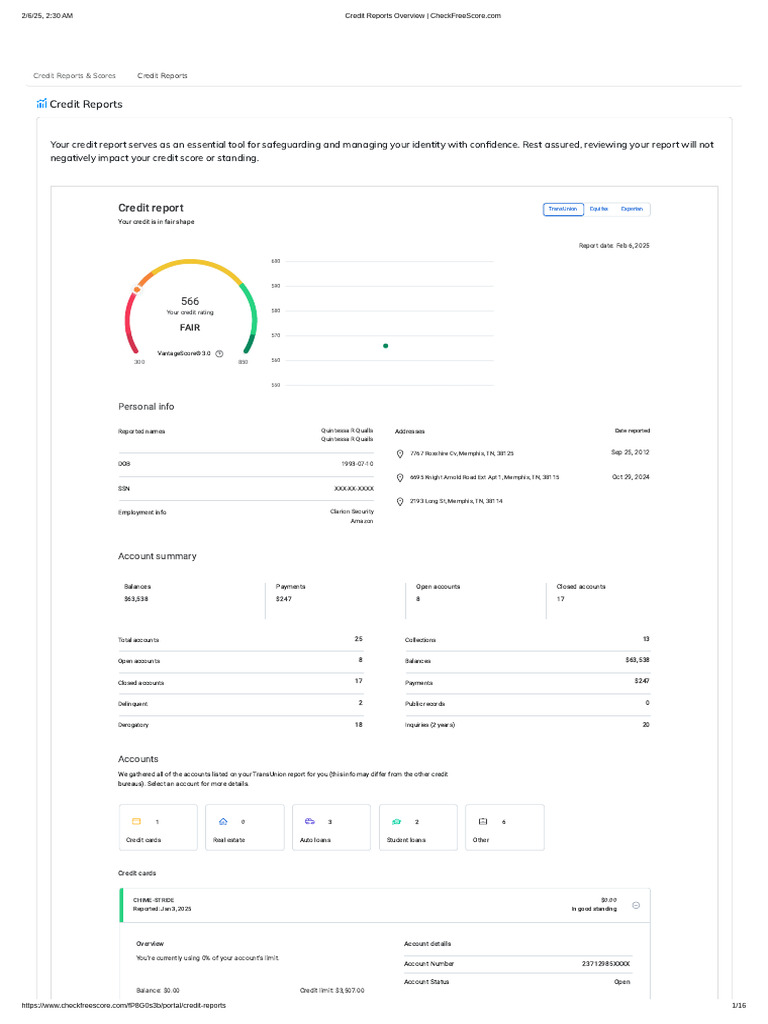The image size is (768, 1024).
Task: Switch to the Experian bureau report
Action: tap(632, 209)
